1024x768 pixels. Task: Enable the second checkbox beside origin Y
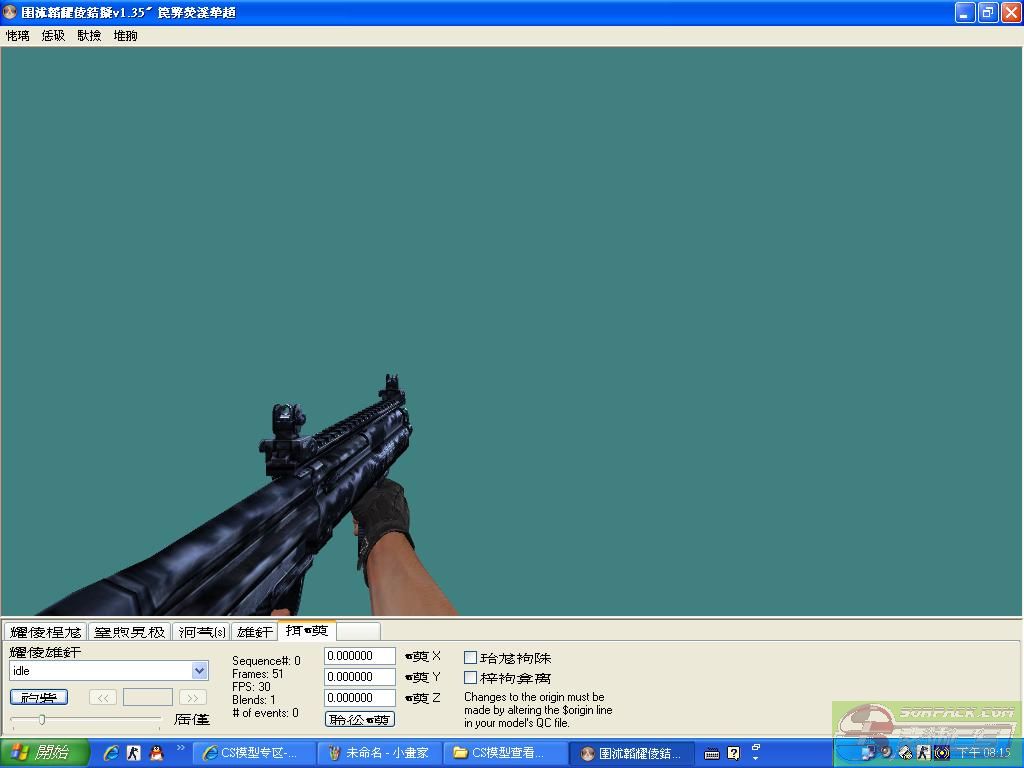tap(470, 678)
